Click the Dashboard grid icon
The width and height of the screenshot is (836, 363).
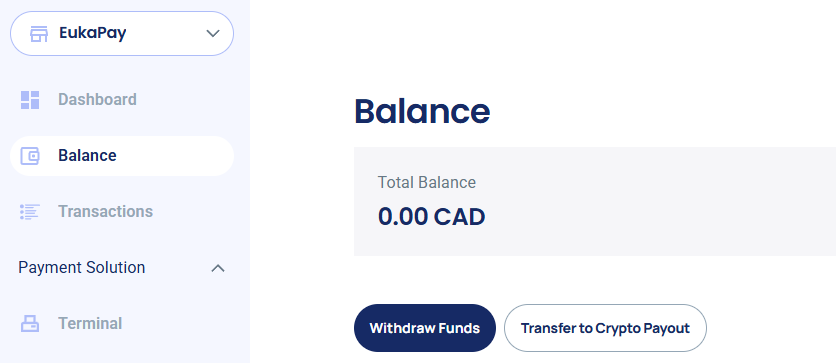(30, 100)
